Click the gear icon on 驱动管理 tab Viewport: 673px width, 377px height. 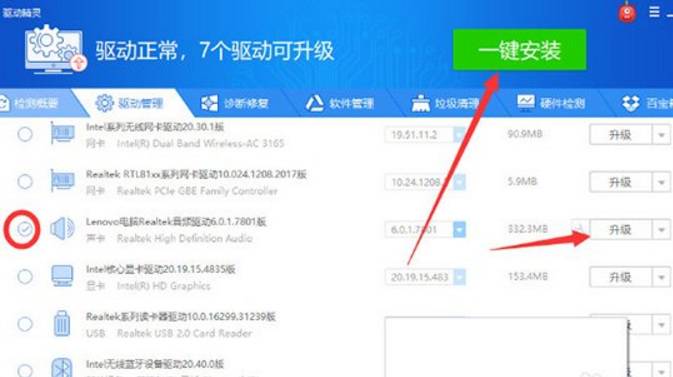click(x=104, y=103)
